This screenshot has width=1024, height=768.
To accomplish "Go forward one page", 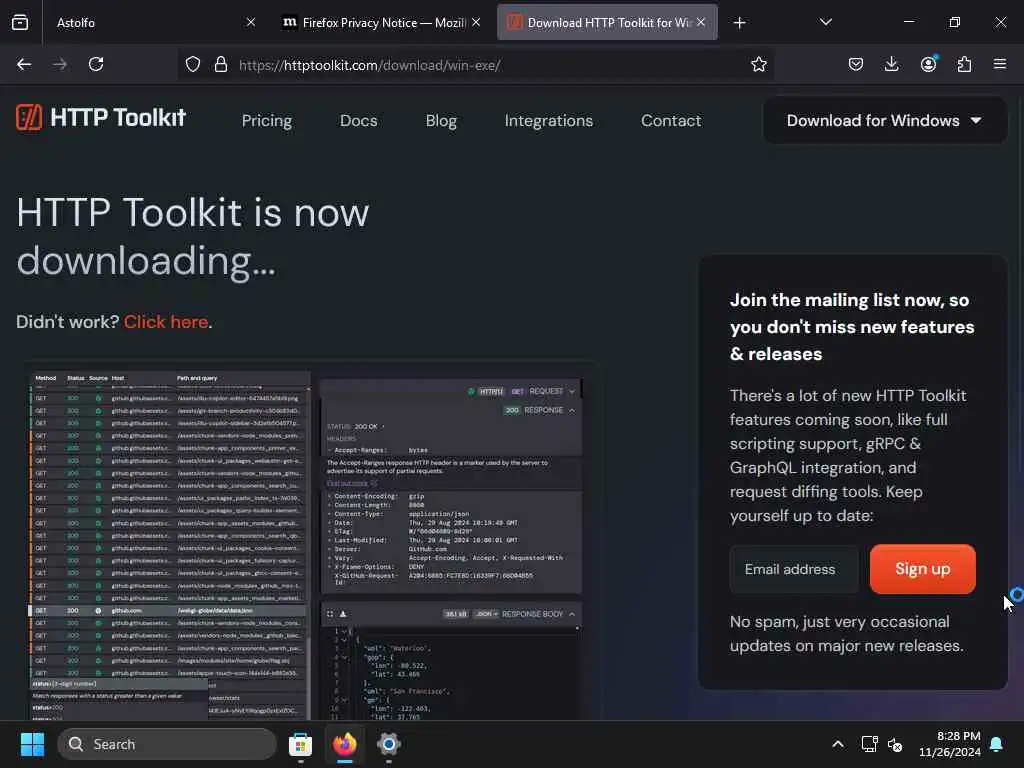I will pyautogui.click(x=60, y=64).
